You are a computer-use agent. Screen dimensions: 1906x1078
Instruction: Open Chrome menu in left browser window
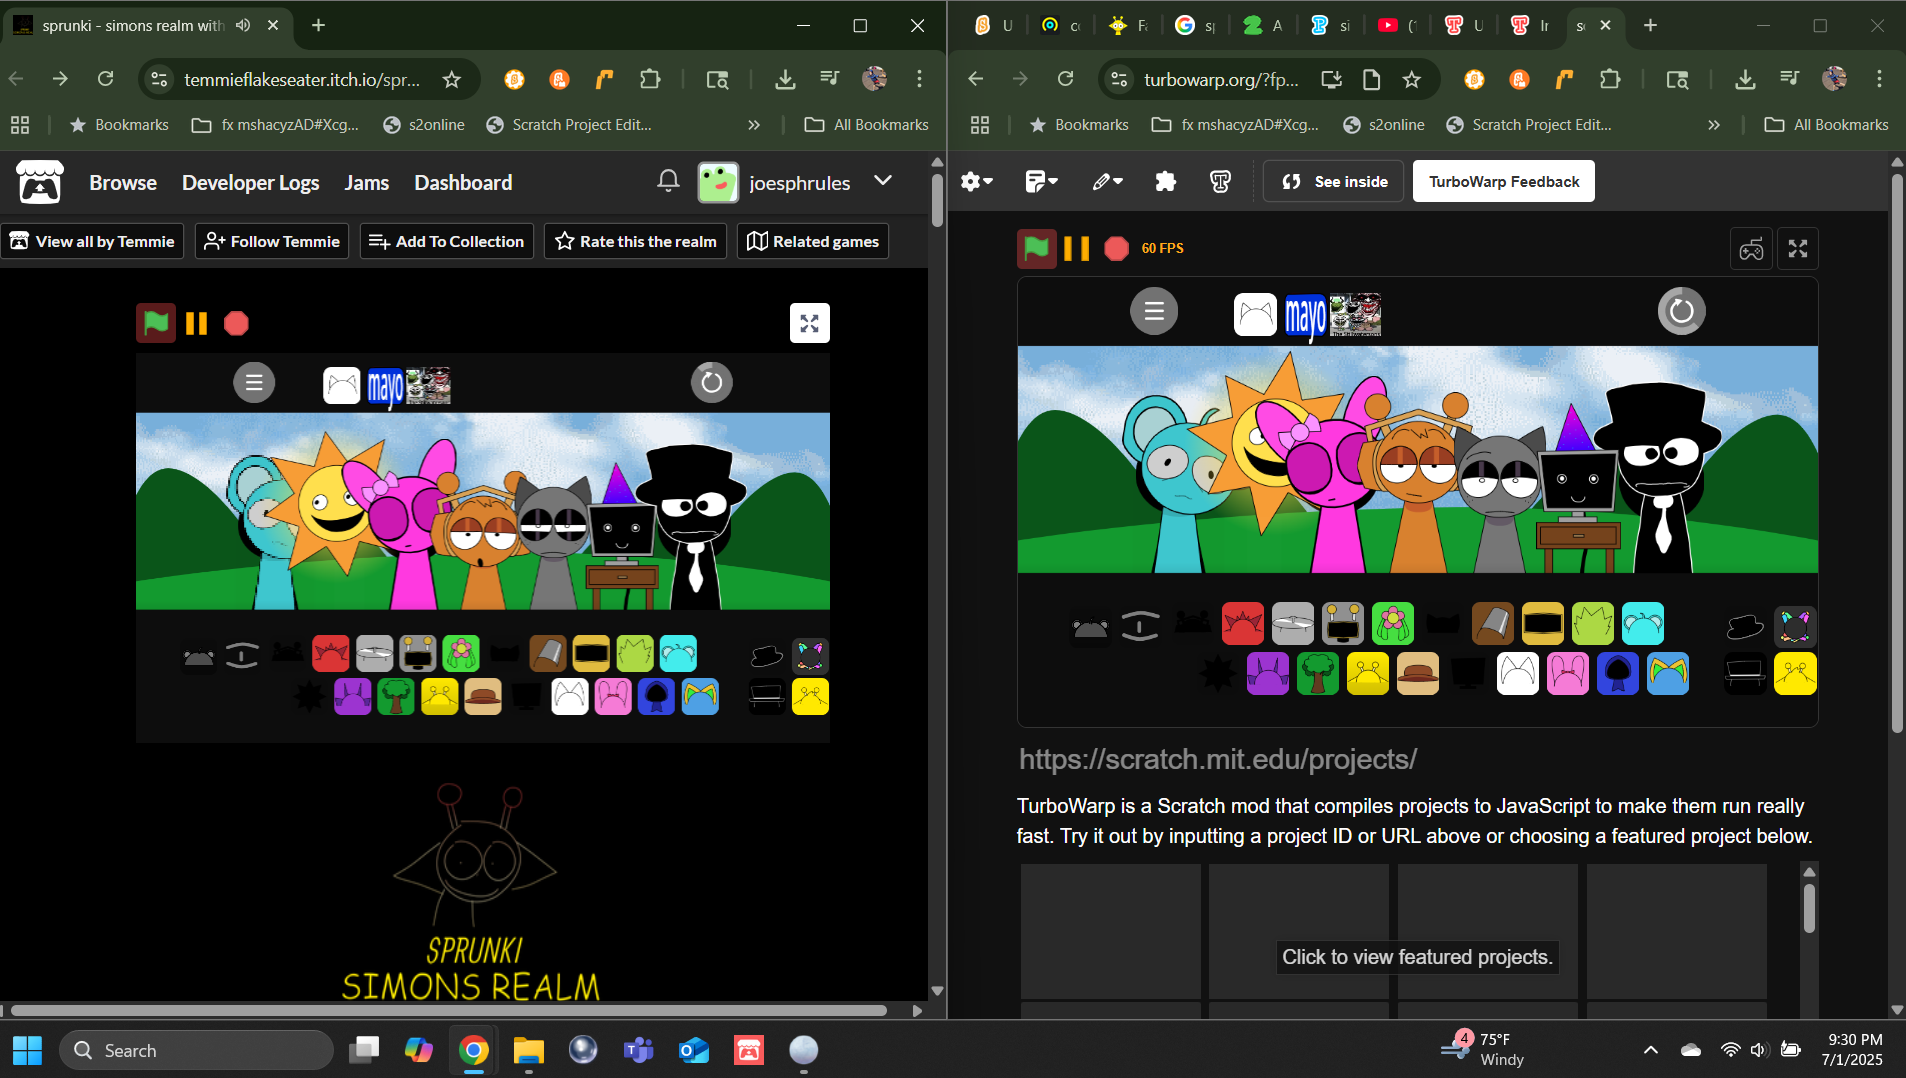pos(919,79)
